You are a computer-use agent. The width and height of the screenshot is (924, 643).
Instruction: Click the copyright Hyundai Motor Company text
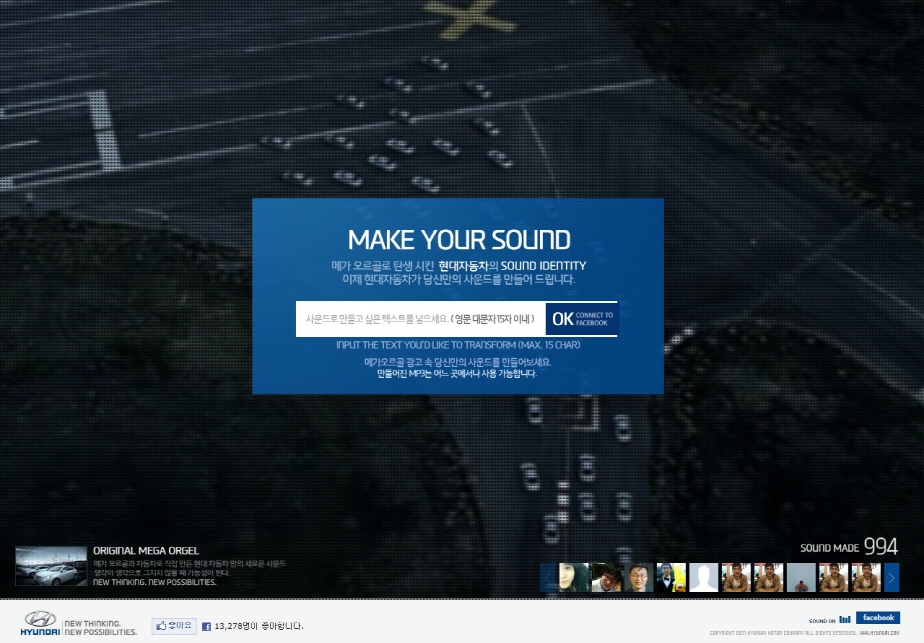click(783, 633)
